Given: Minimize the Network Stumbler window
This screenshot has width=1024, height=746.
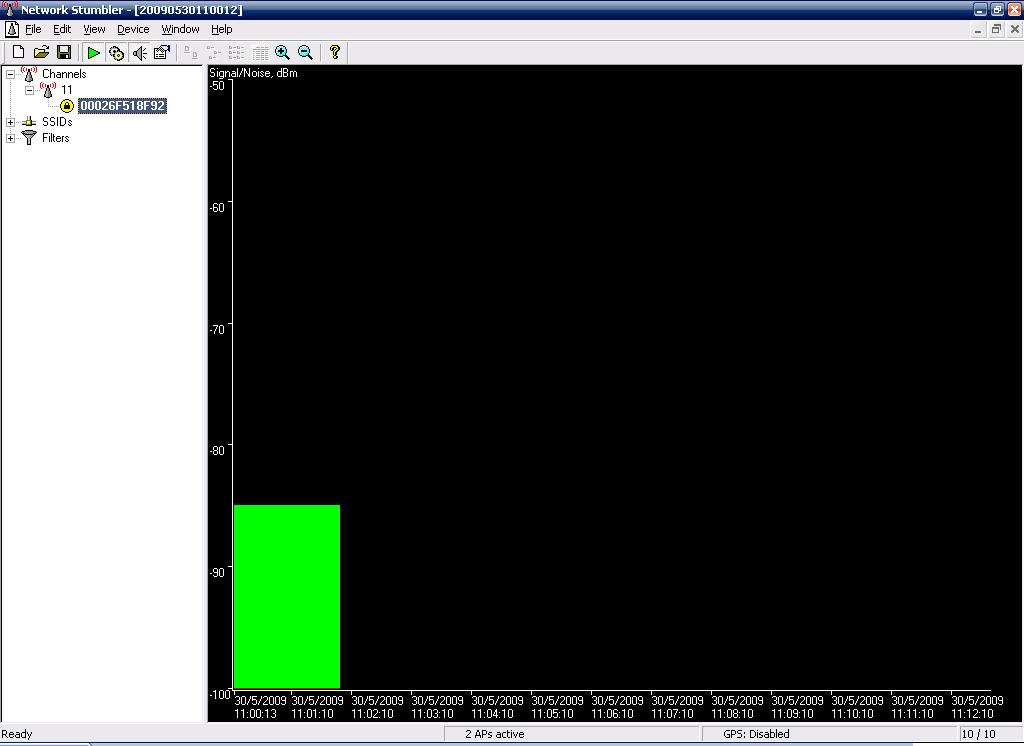Looking at the screenshot, I should [980, 9].
